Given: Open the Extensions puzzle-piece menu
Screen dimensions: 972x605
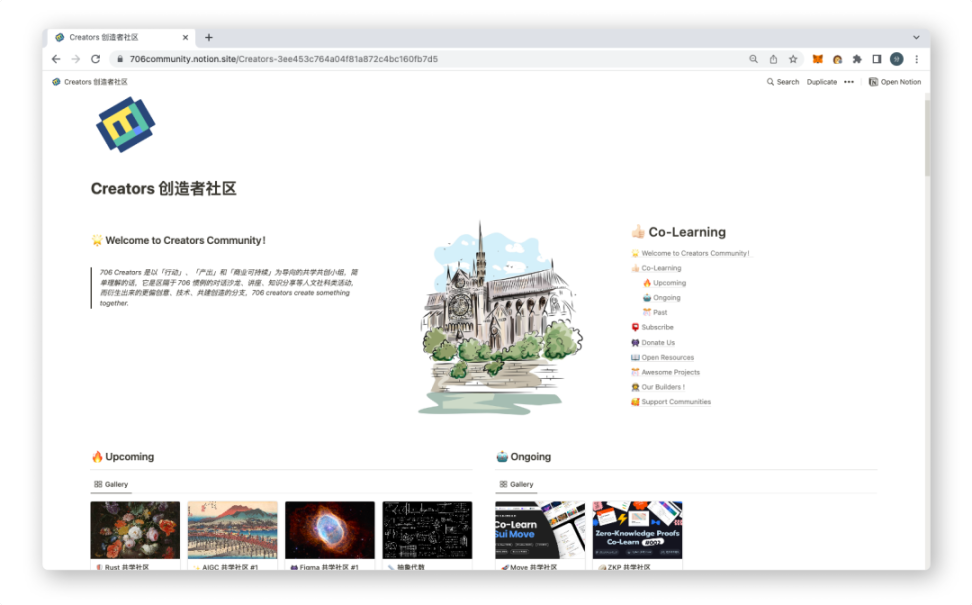Looking at the screenshot, I should (857, 59).
